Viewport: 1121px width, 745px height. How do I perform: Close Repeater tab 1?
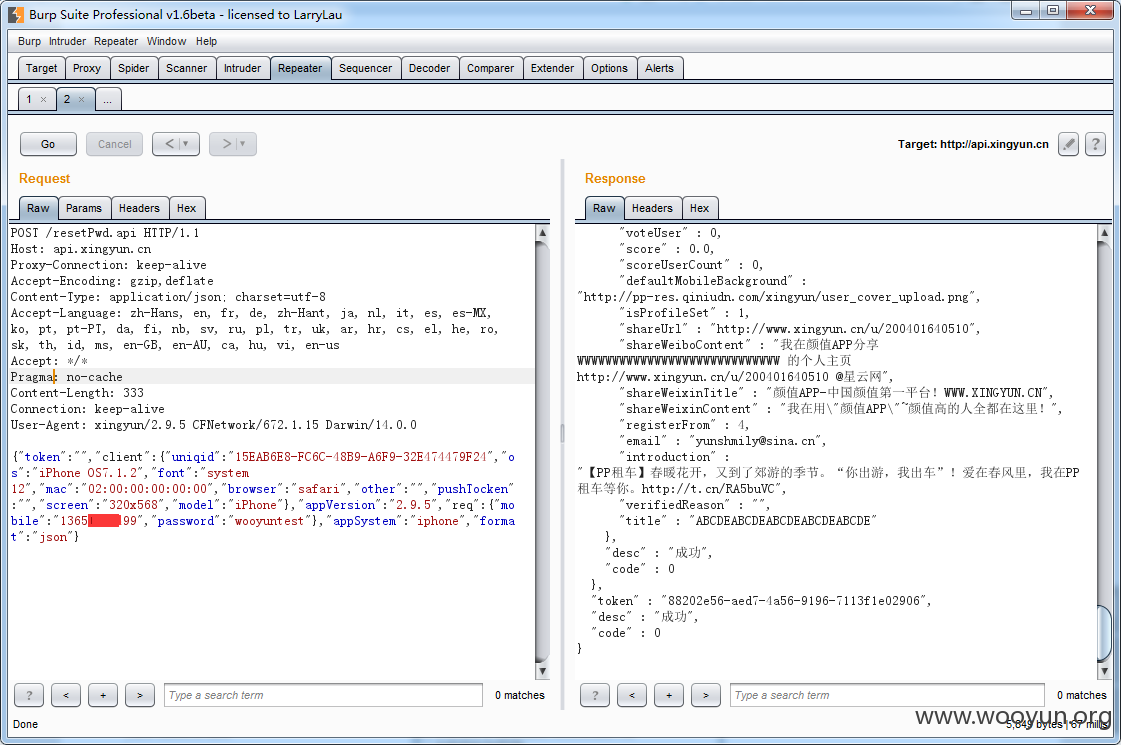click(44, 99)
